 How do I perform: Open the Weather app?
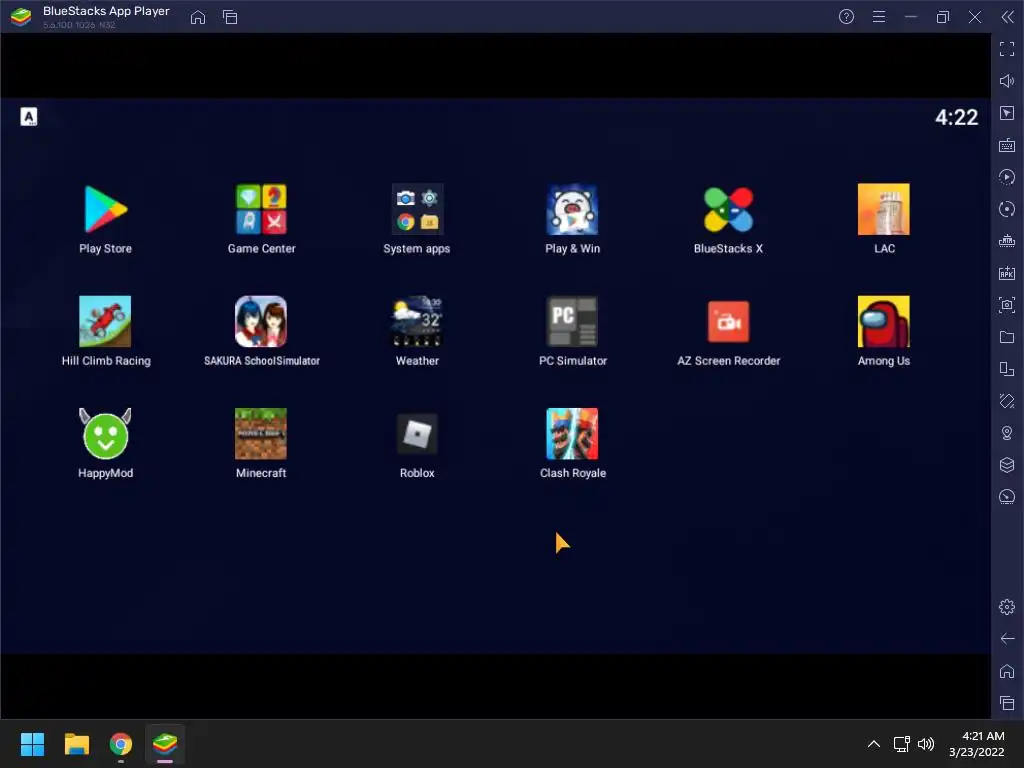417,322
